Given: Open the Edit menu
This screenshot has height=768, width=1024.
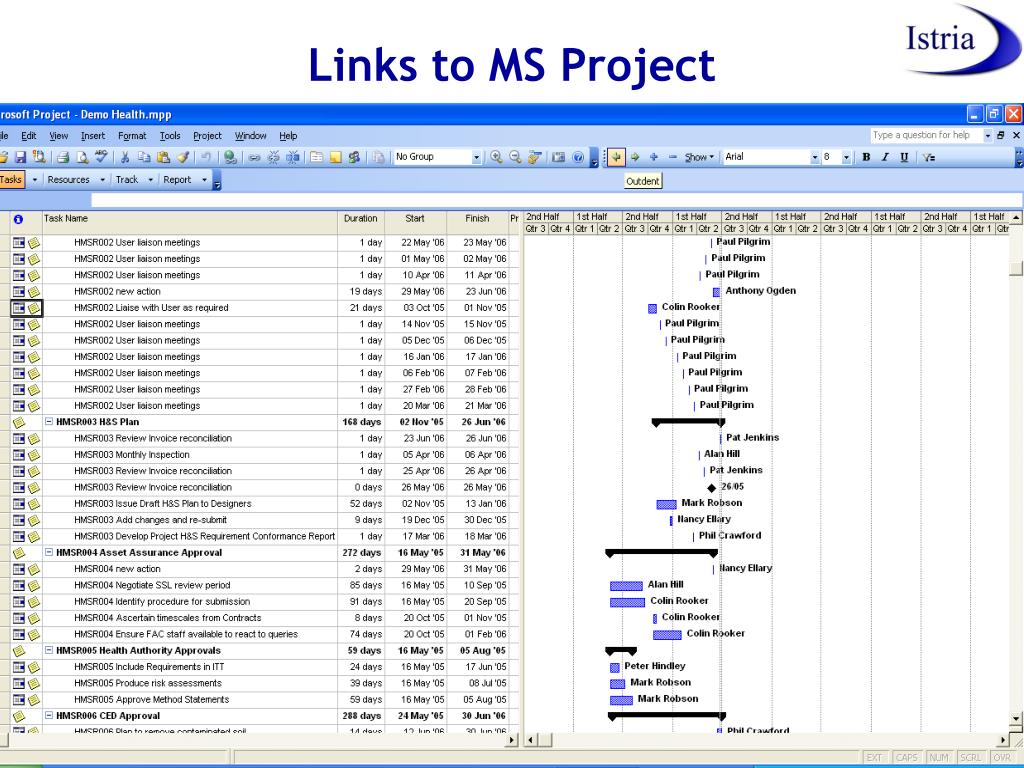Looking at the screenshot, I should (x=29, y=136).
